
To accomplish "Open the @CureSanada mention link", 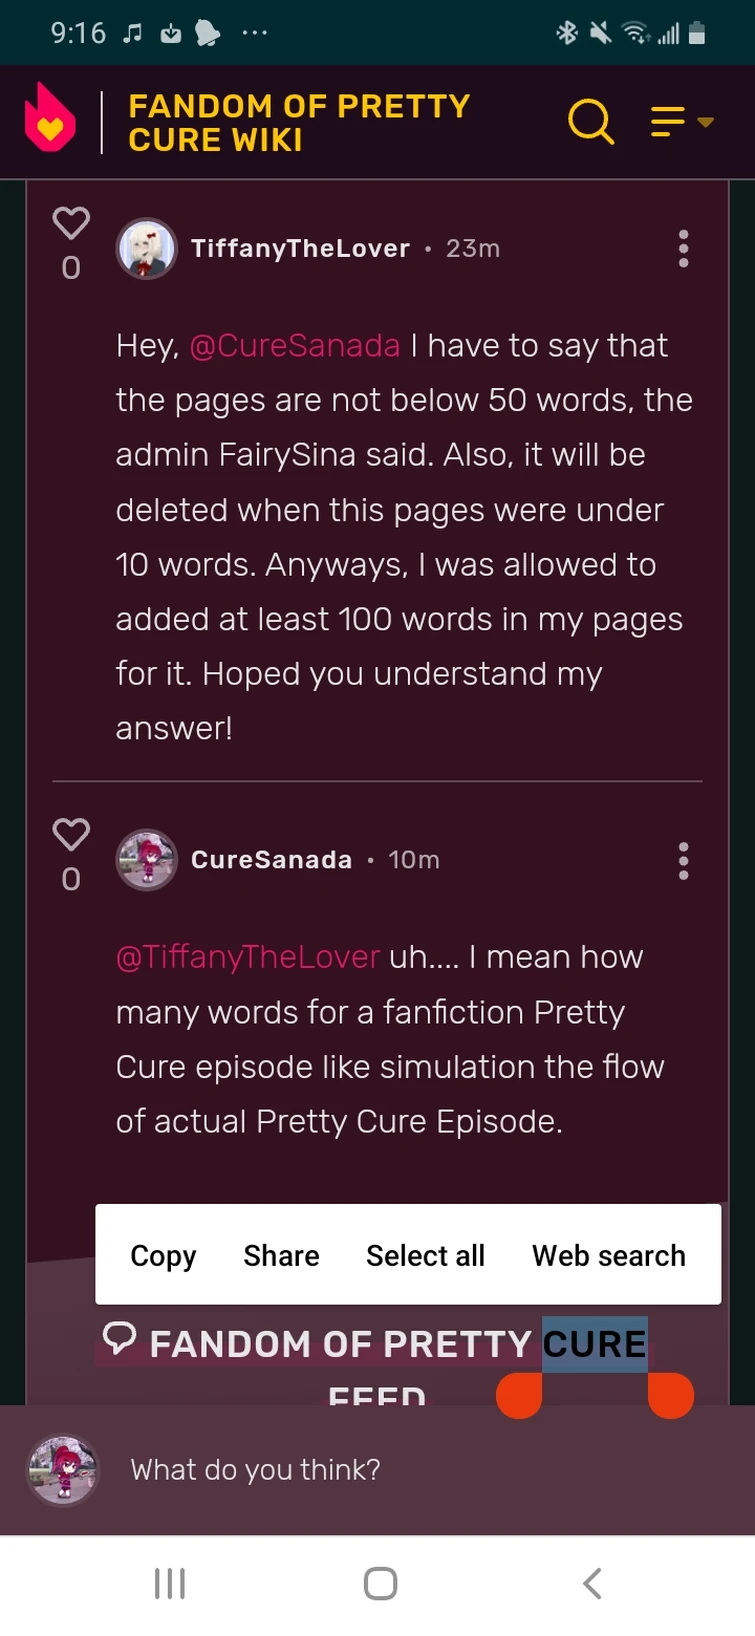I will (x=295, y=345).
